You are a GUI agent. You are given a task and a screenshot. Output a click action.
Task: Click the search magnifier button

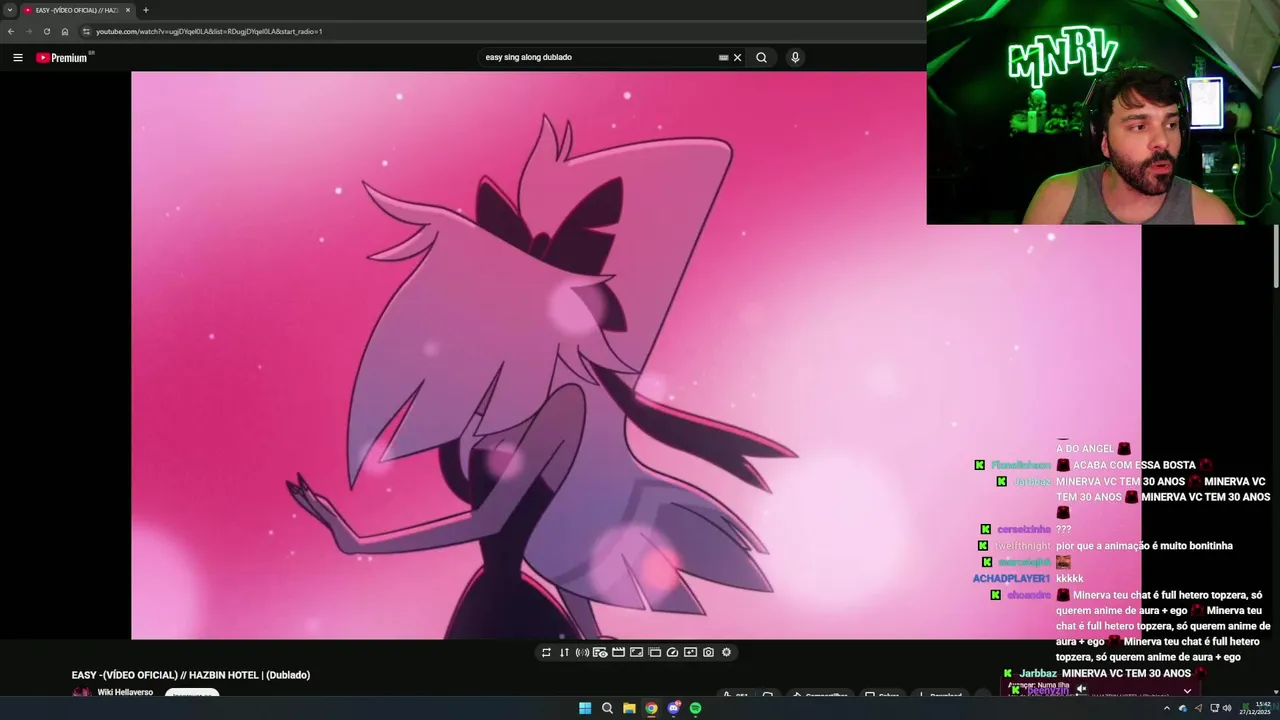pyautogui.click(x=761, y=57)
